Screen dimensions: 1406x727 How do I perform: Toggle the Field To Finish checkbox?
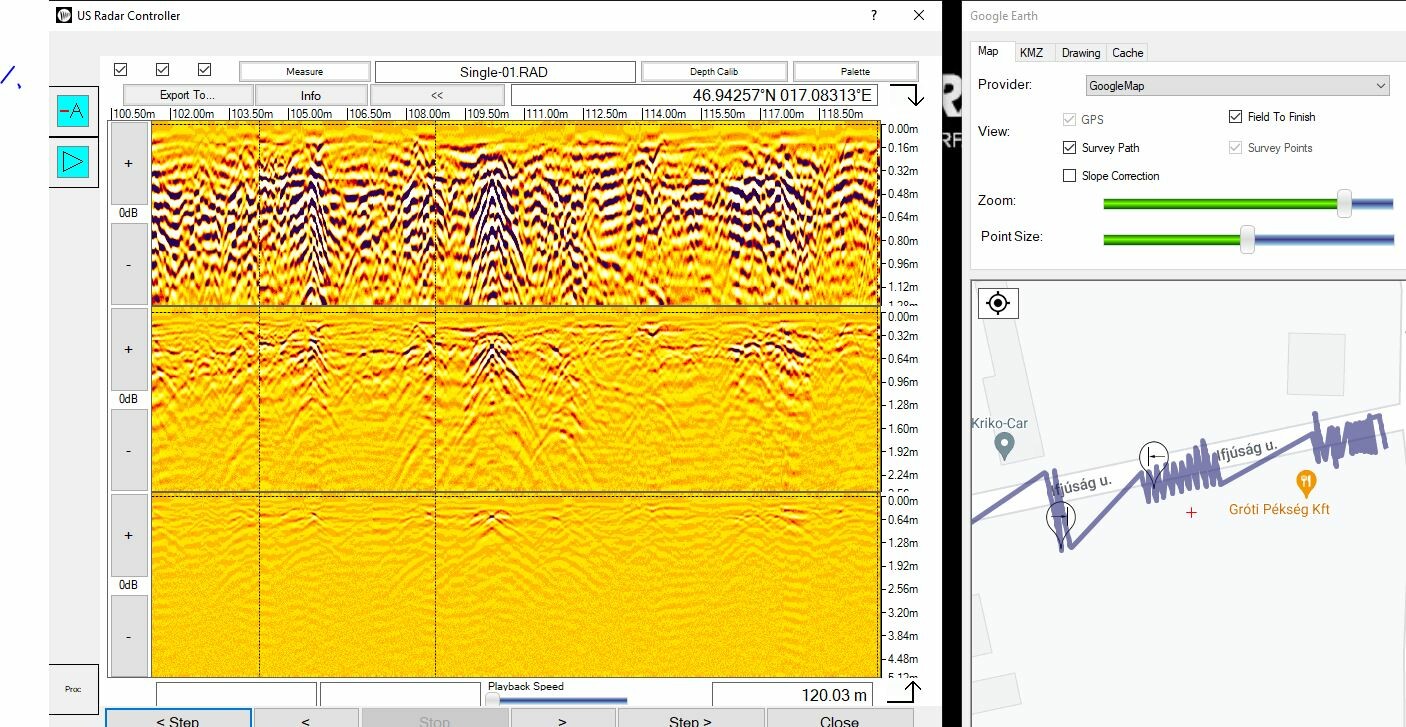click(x=1235, y=117)
